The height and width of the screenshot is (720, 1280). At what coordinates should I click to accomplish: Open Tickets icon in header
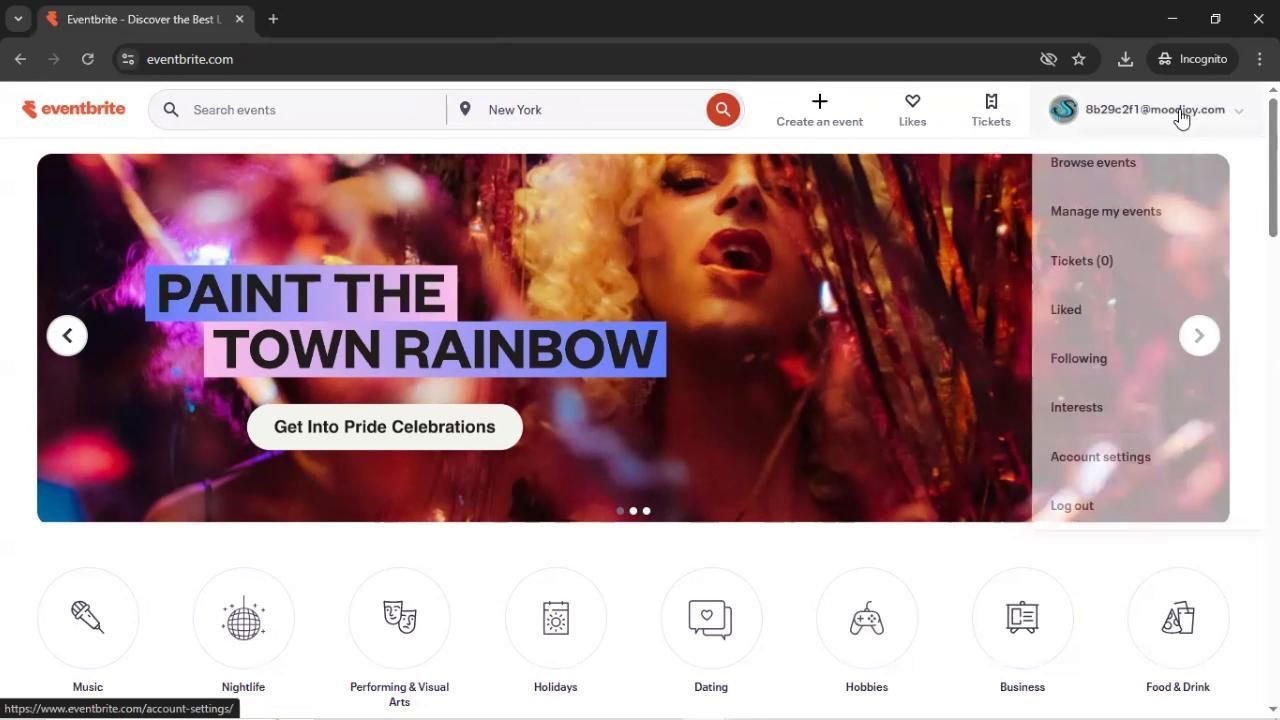(990, 102)
